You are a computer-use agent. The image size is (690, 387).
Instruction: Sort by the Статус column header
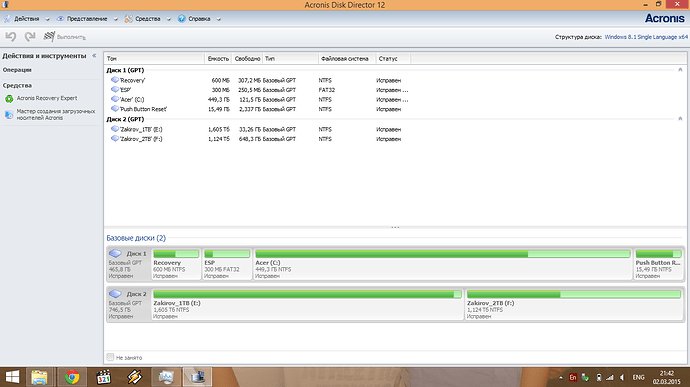coord(393,59)
